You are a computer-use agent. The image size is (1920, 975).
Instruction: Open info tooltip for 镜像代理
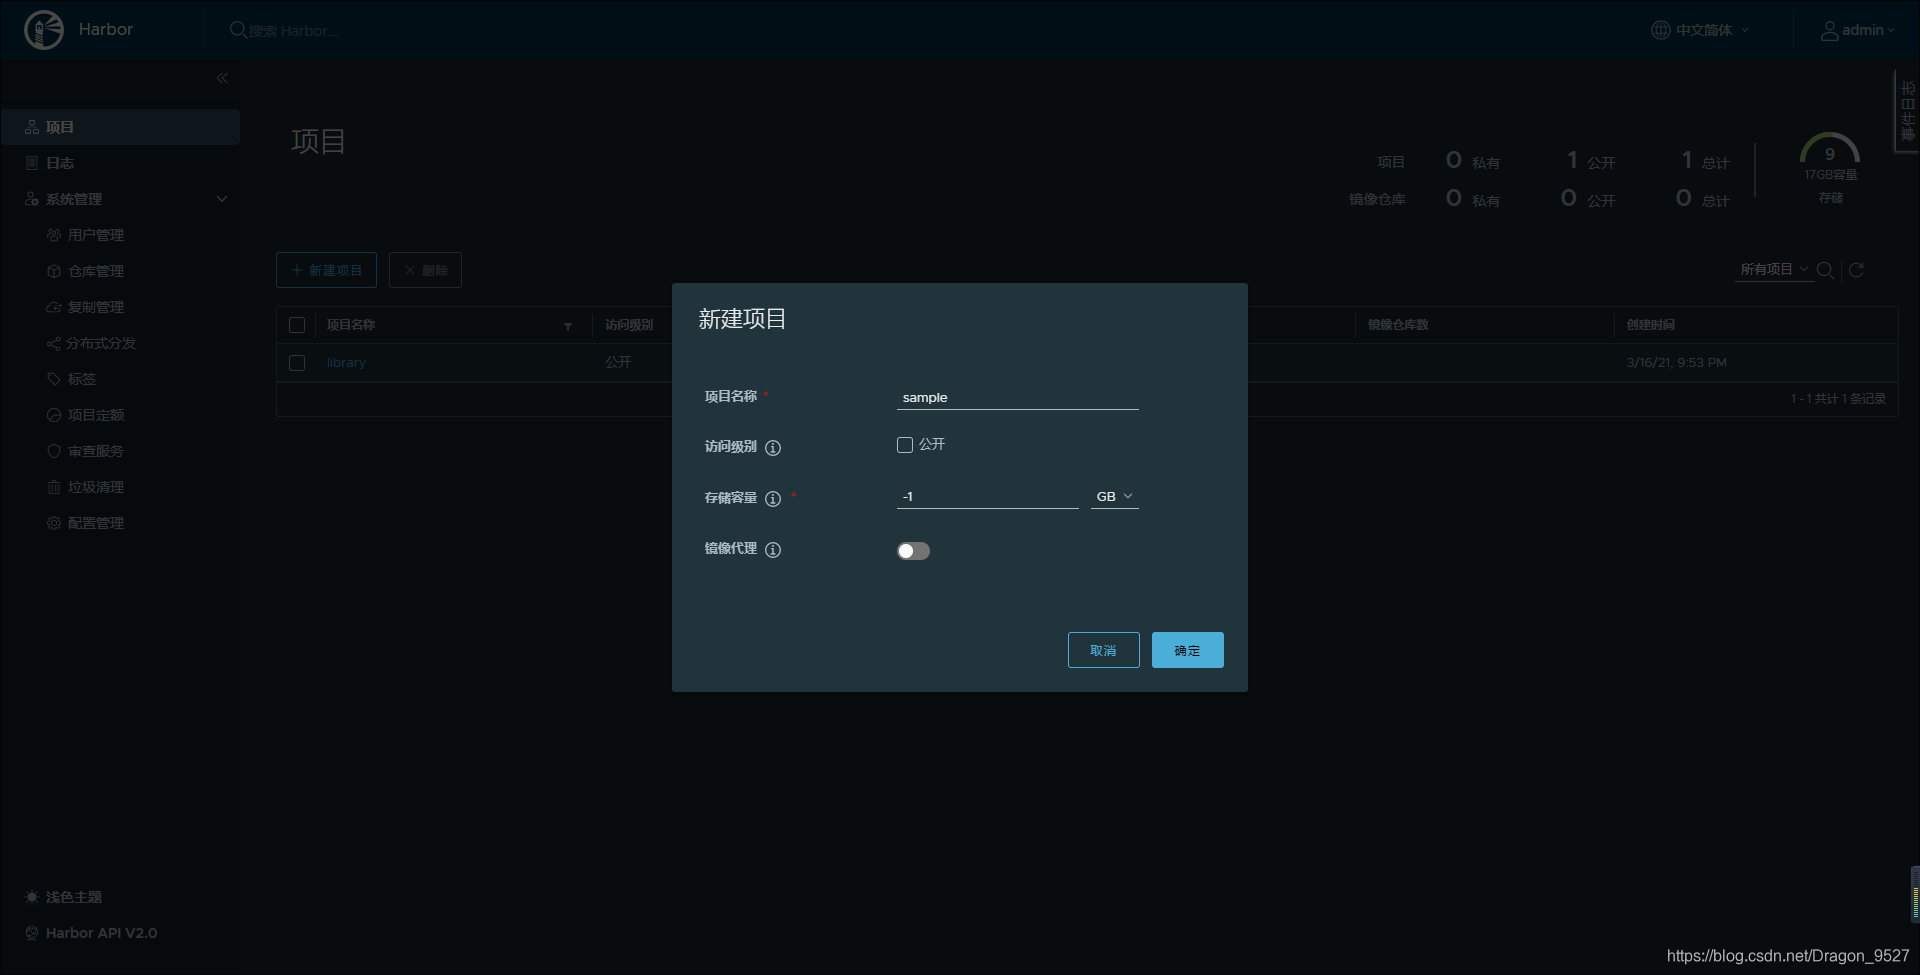click(773, 550)
